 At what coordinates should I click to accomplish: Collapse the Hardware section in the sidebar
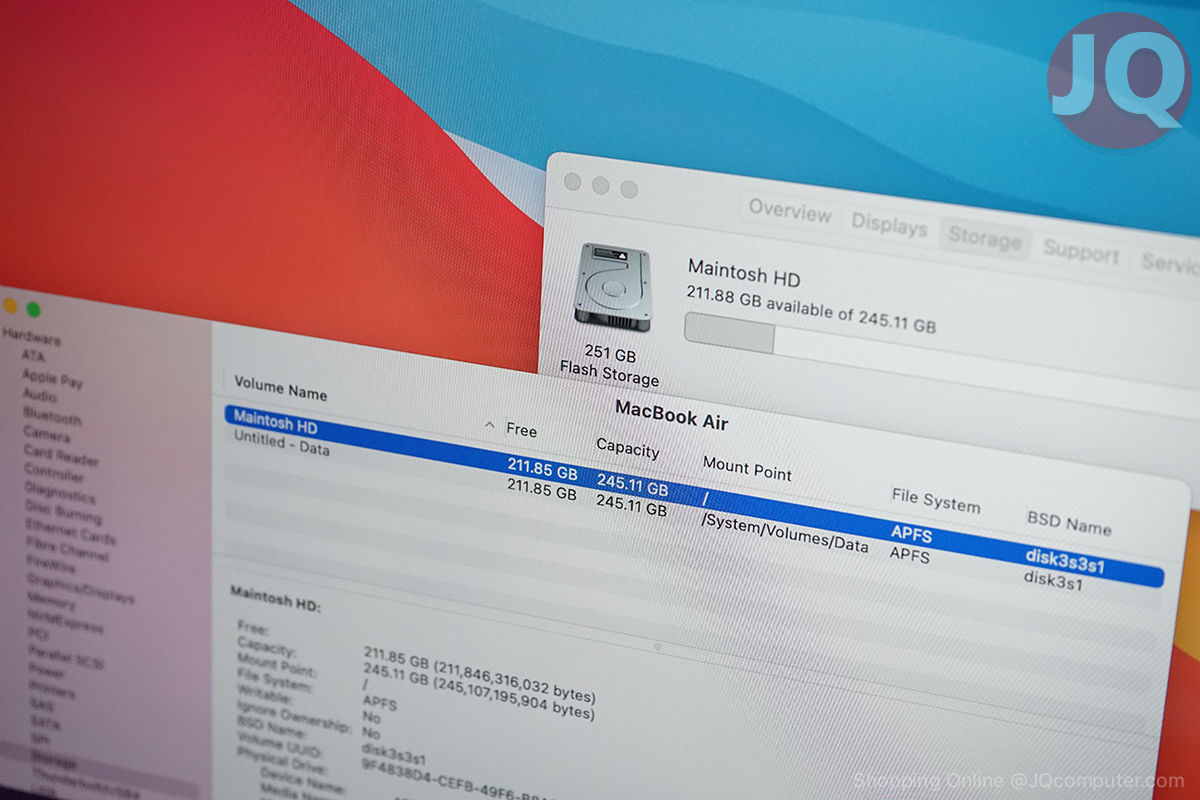click(31, 338)
